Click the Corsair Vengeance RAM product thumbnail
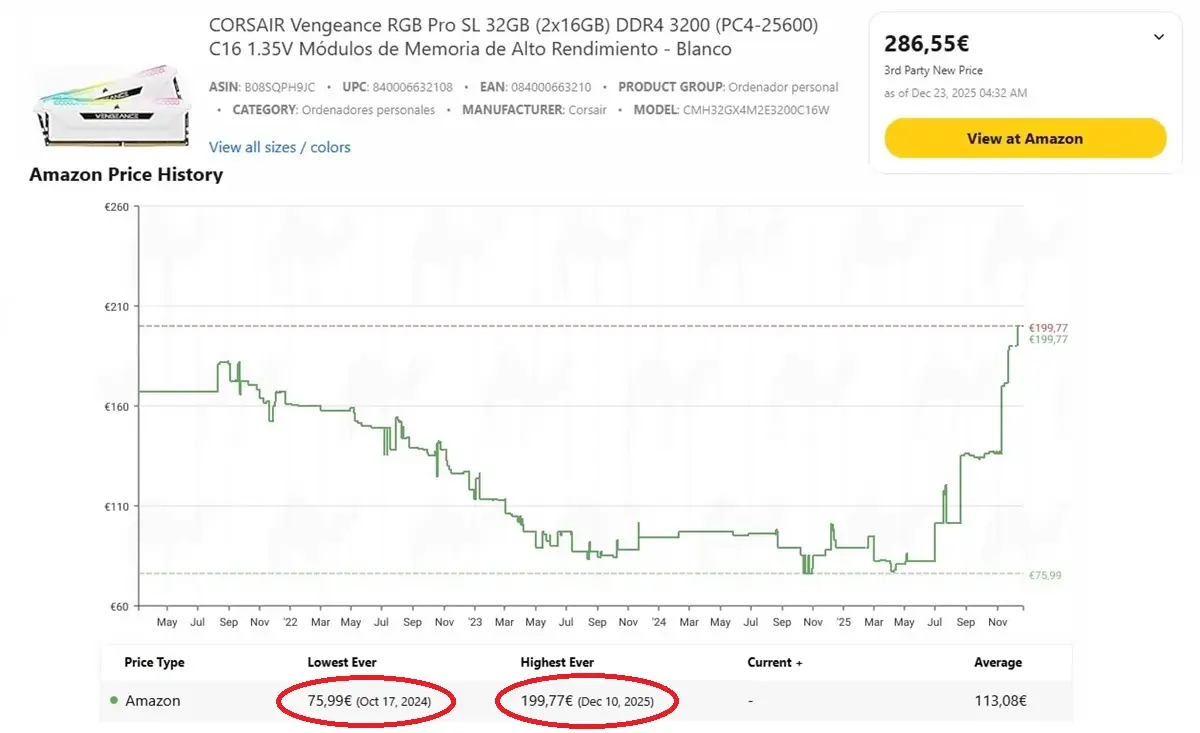Image resolution: width=1200 pixels, height=733 pixels. (x=109, y=107)
